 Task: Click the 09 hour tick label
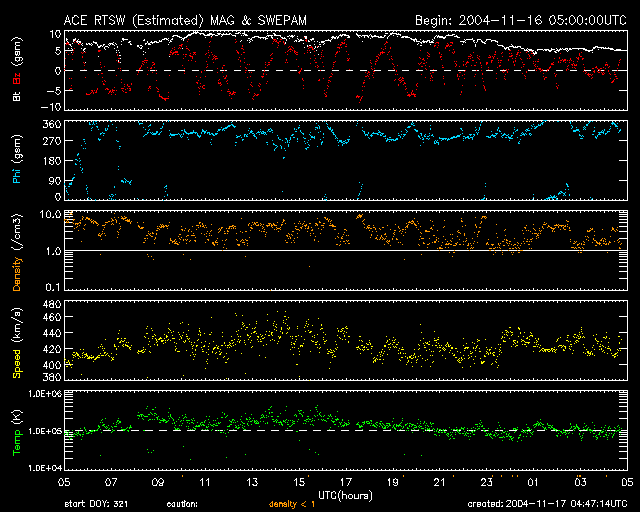pyautogui.click(x=157, y=482)
